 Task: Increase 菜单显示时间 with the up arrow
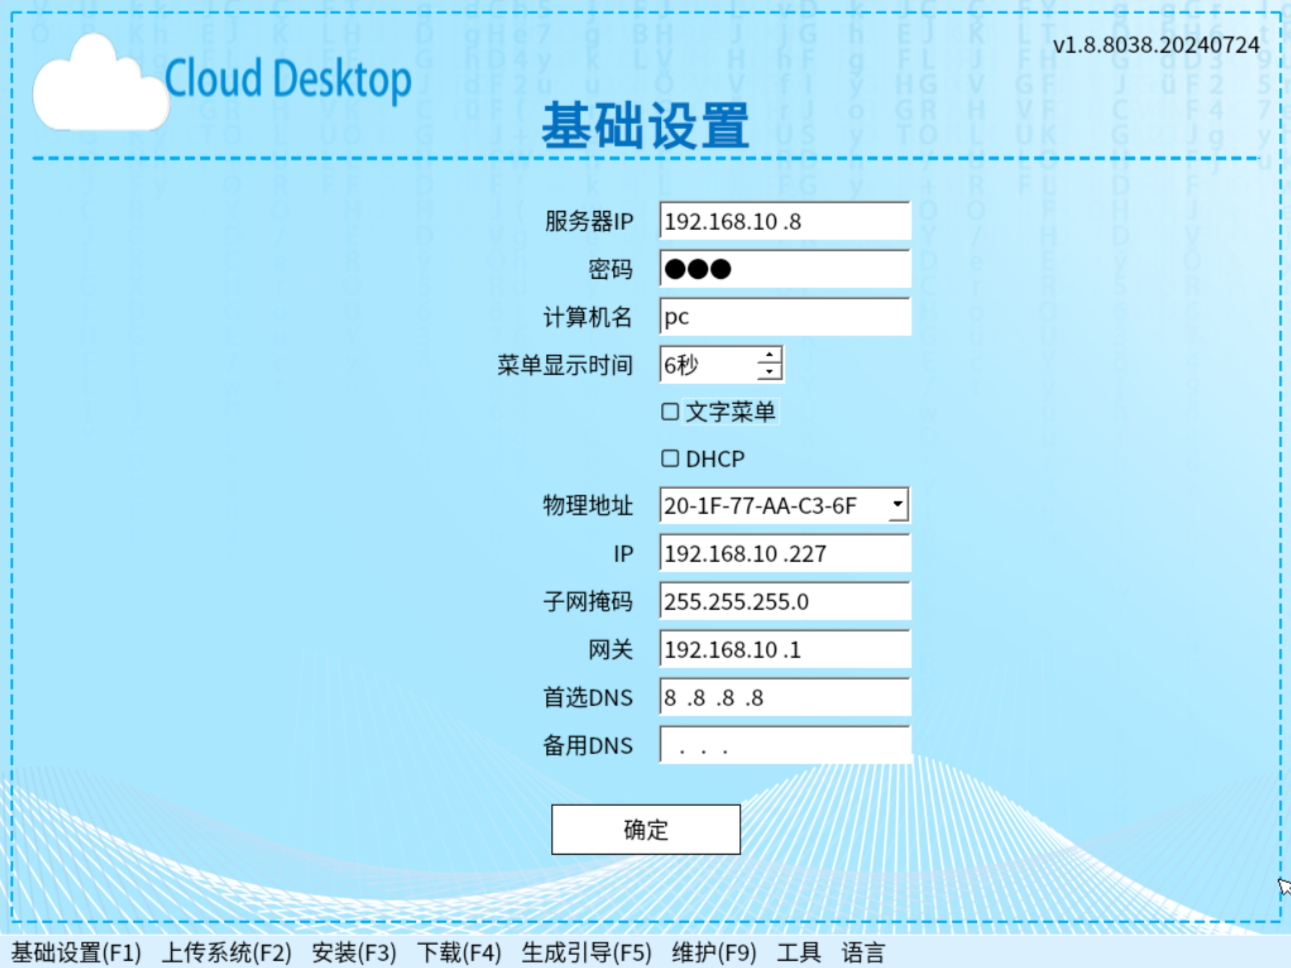point(769,356)
